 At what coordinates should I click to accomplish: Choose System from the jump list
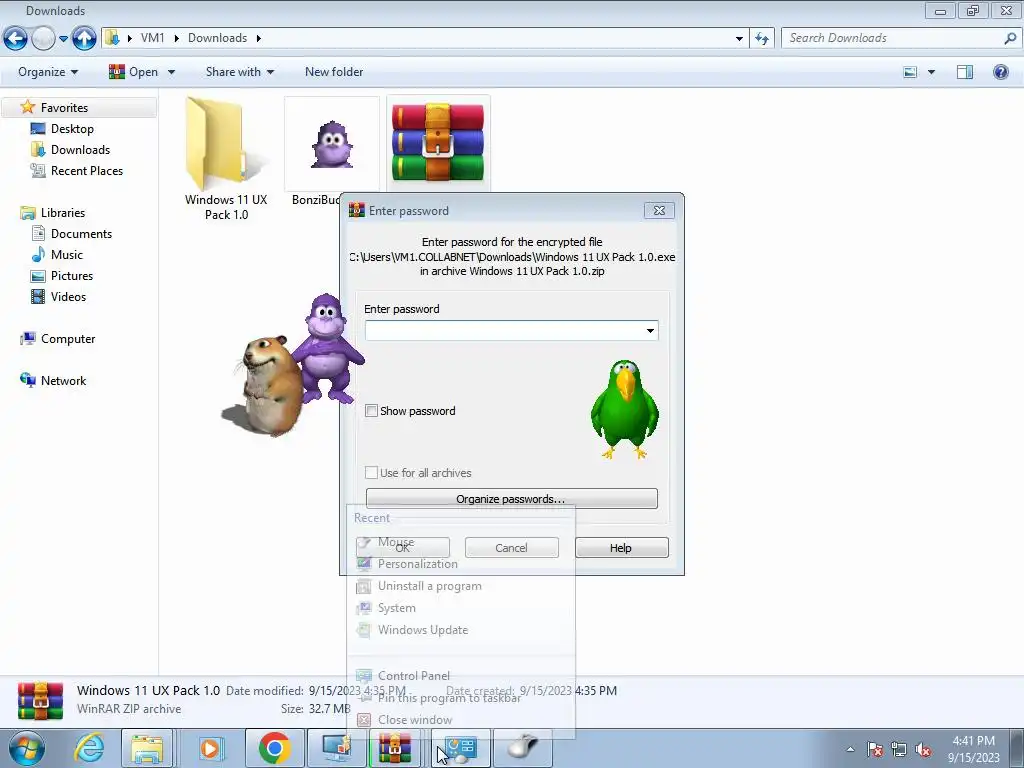point(396,608)
